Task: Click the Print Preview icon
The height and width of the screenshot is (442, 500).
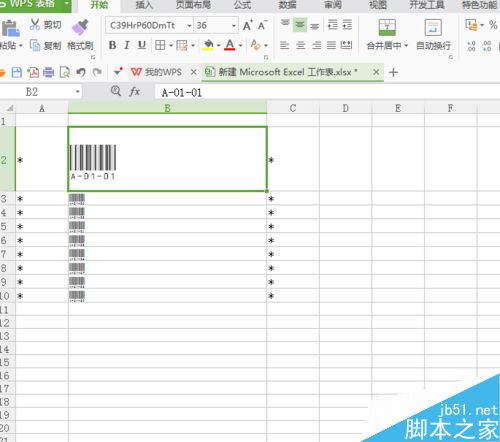Action: (x=65, y=72)
